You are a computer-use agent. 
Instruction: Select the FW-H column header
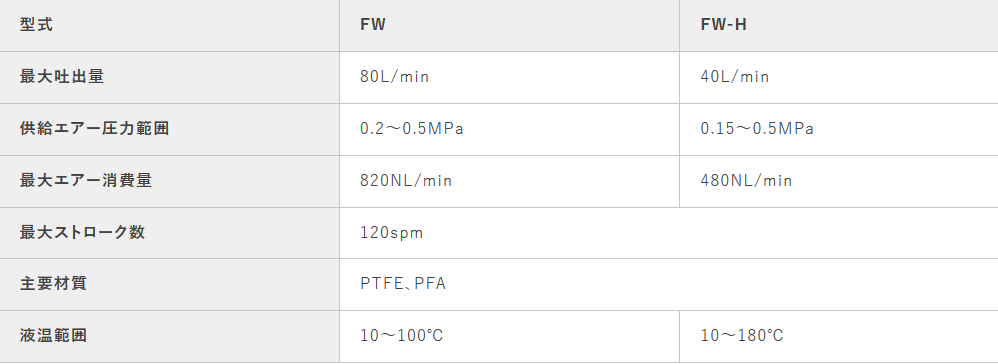[x=839, y=25]
